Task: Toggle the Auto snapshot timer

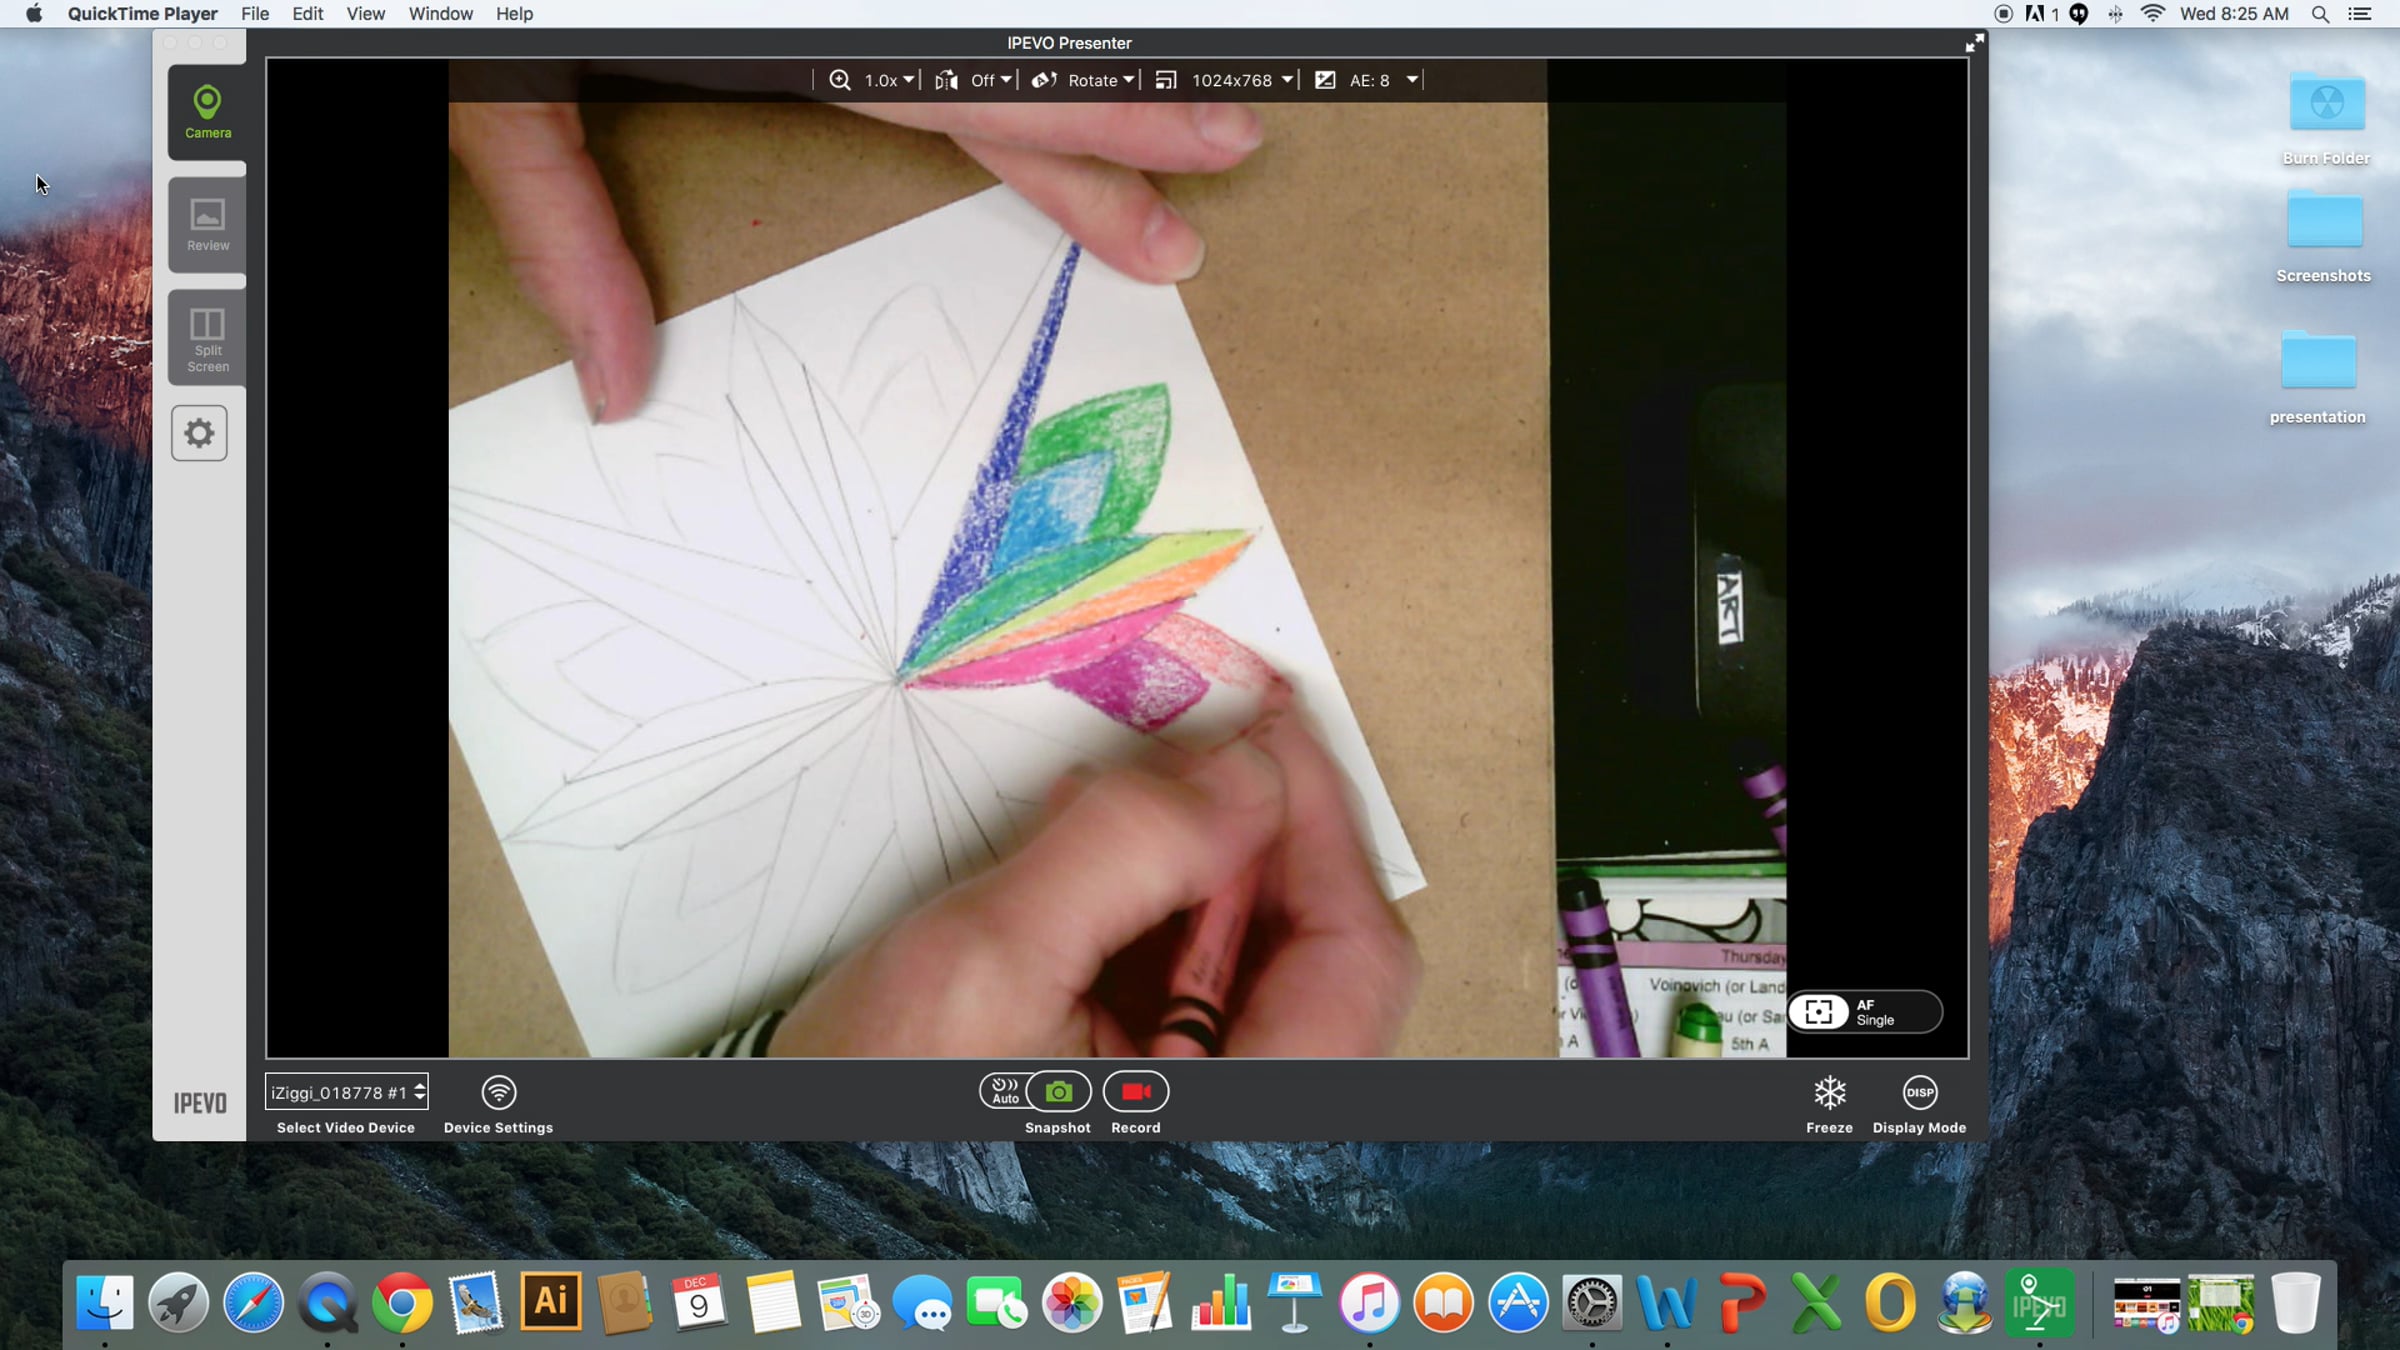Action: 1004,1091
